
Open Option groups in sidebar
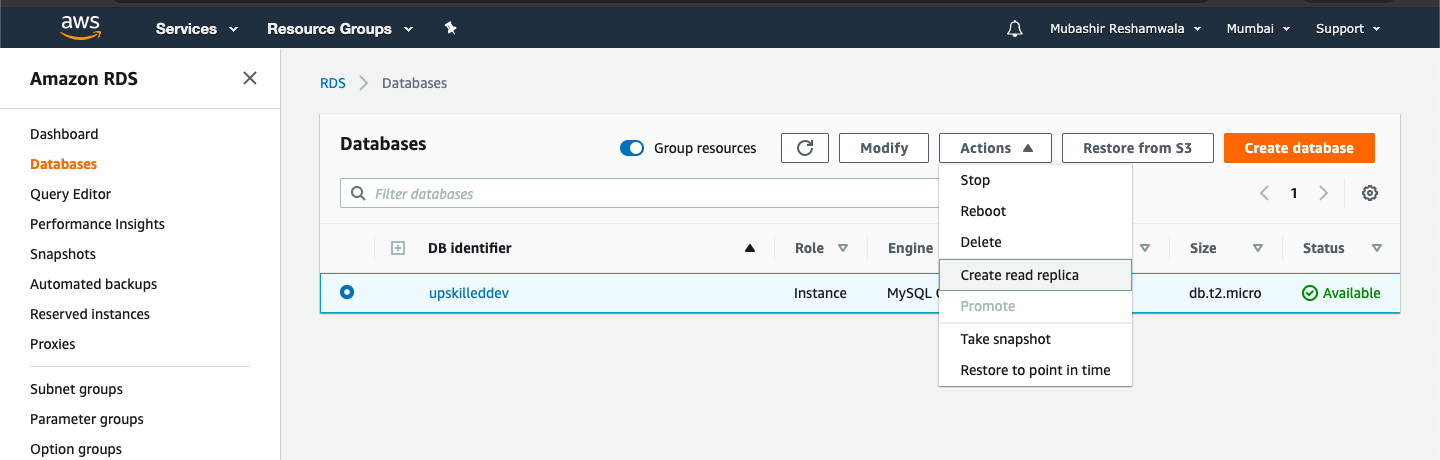[76, 449]
